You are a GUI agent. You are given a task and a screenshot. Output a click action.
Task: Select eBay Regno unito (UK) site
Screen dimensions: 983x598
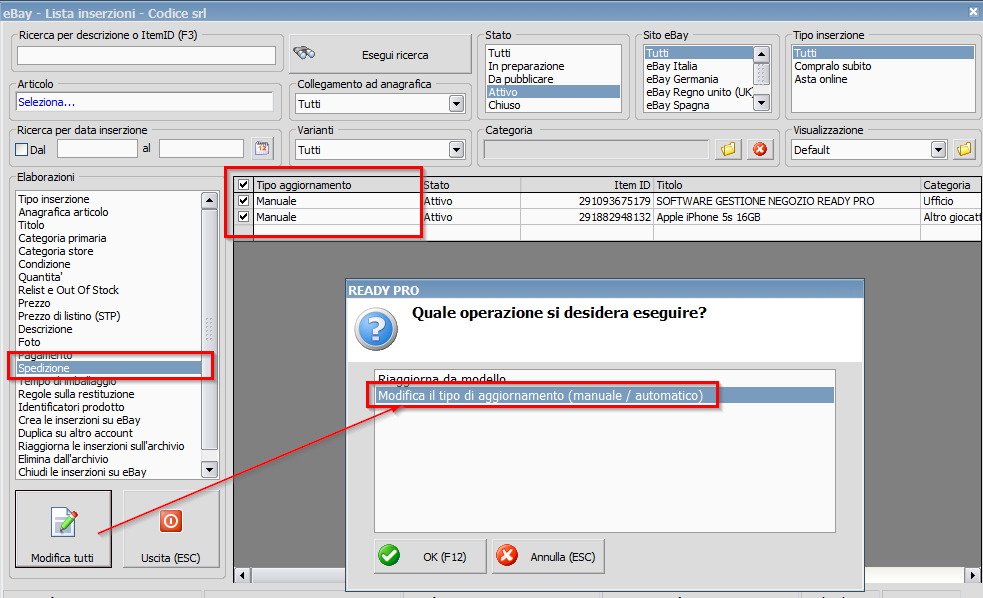coord(698,92)
